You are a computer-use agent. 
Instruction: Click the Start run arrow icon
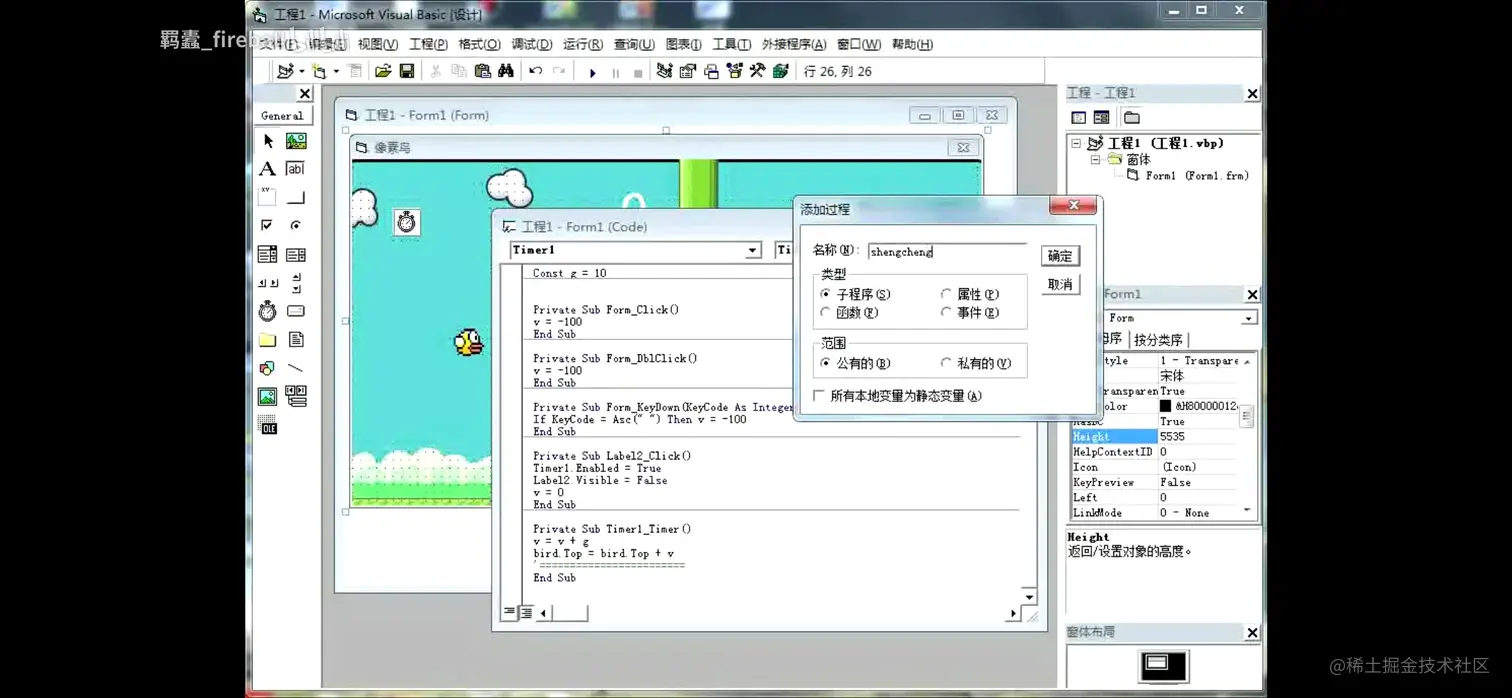pyautogui.click(x=592, y=72)
